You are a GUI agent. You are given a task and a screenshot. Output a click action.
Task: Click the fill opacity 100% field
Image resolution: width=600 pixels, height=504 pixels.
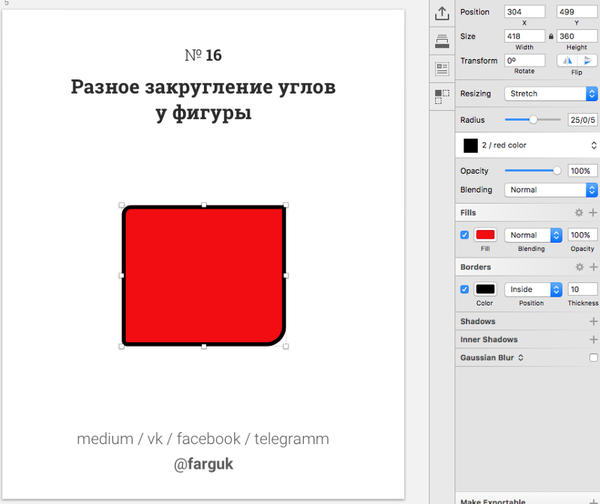coord(582,235)
